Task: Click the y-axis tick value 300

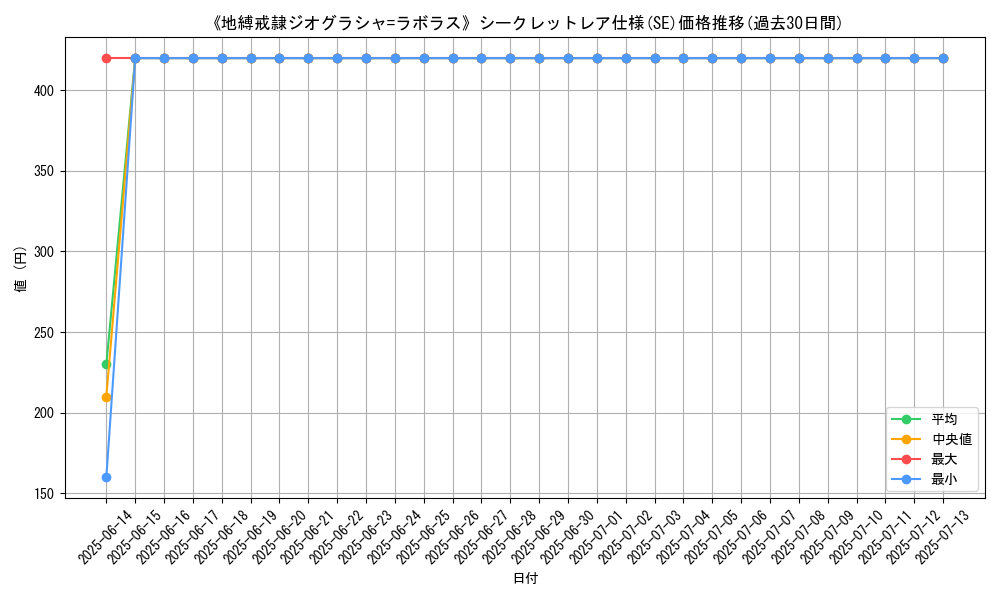Action: pyautogui.click(x=43, y=252)
